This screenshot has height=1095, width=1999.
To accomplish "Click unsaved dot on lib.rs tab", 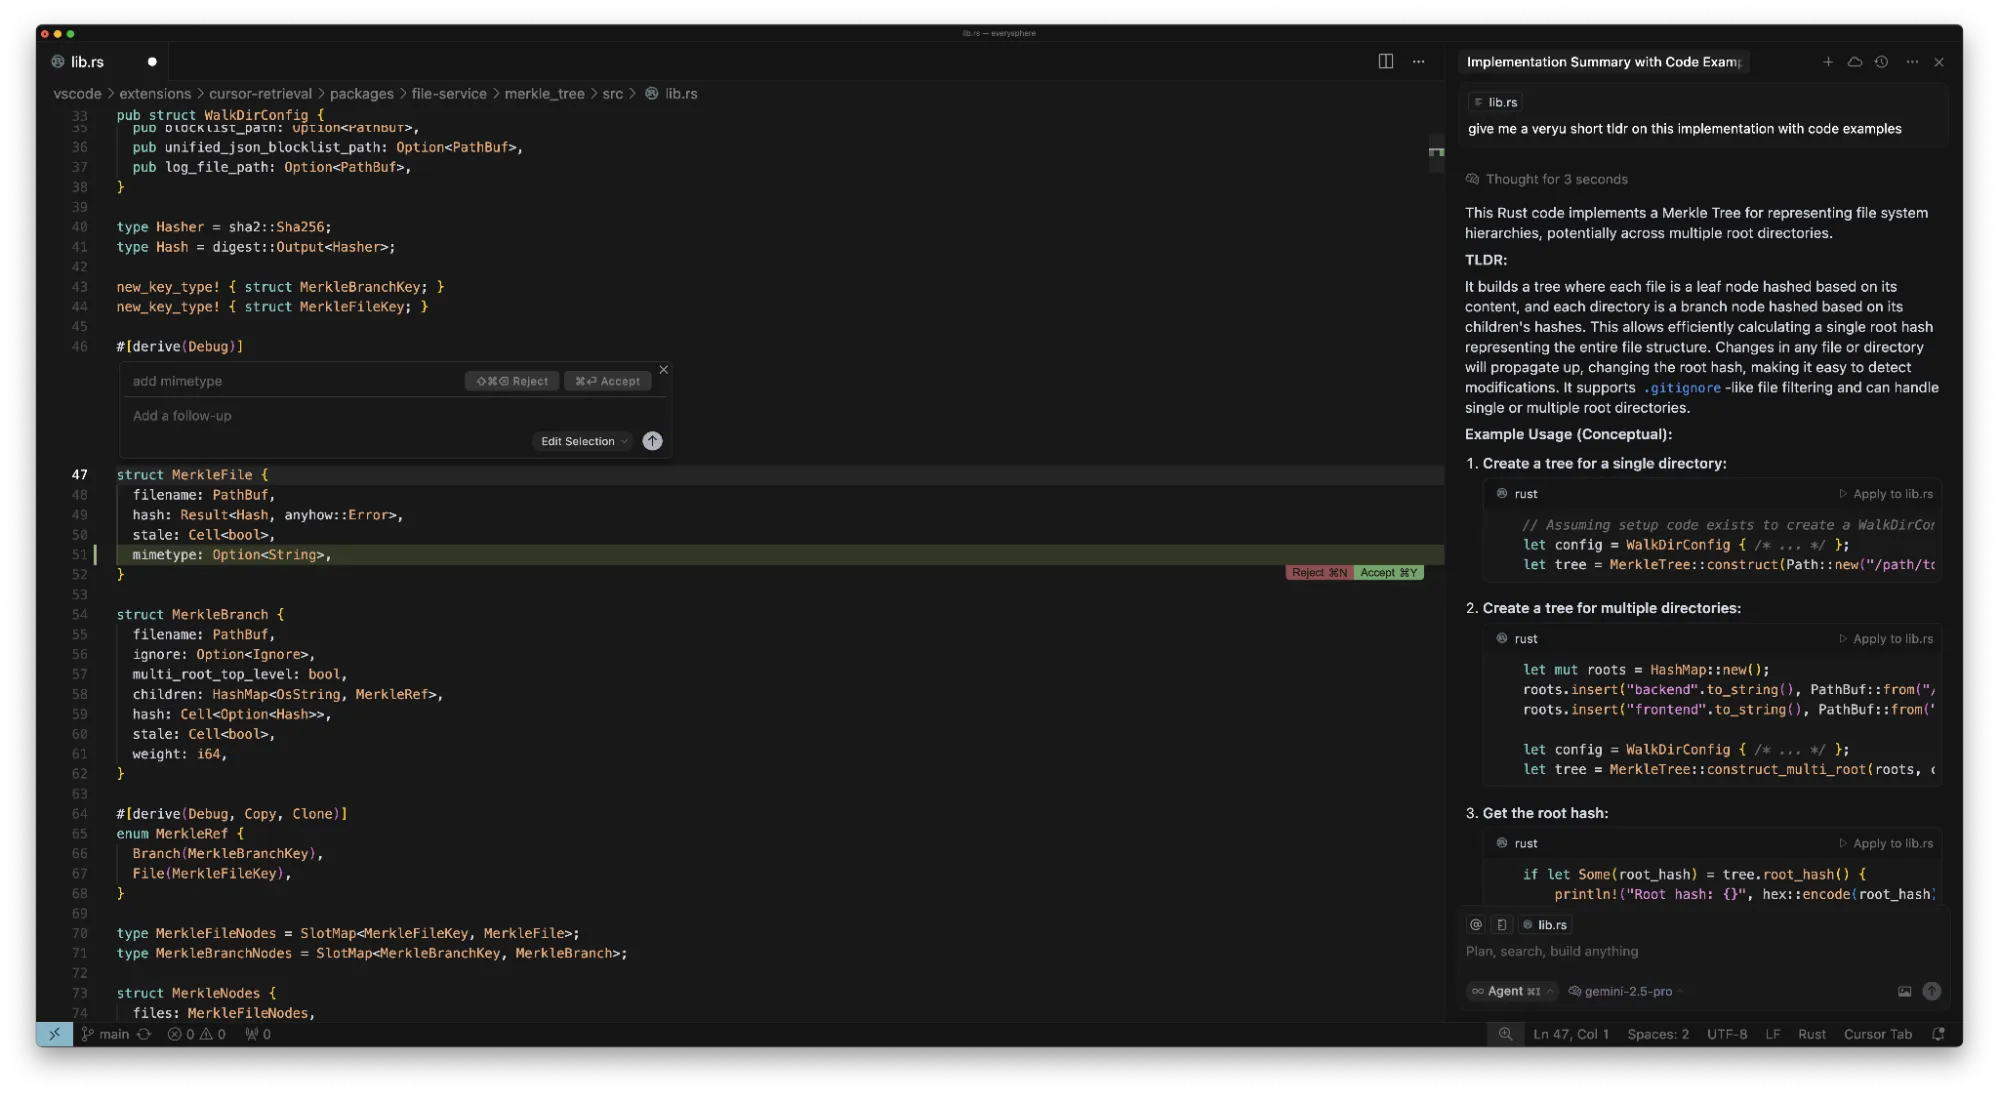I will [x=152, y=62].
